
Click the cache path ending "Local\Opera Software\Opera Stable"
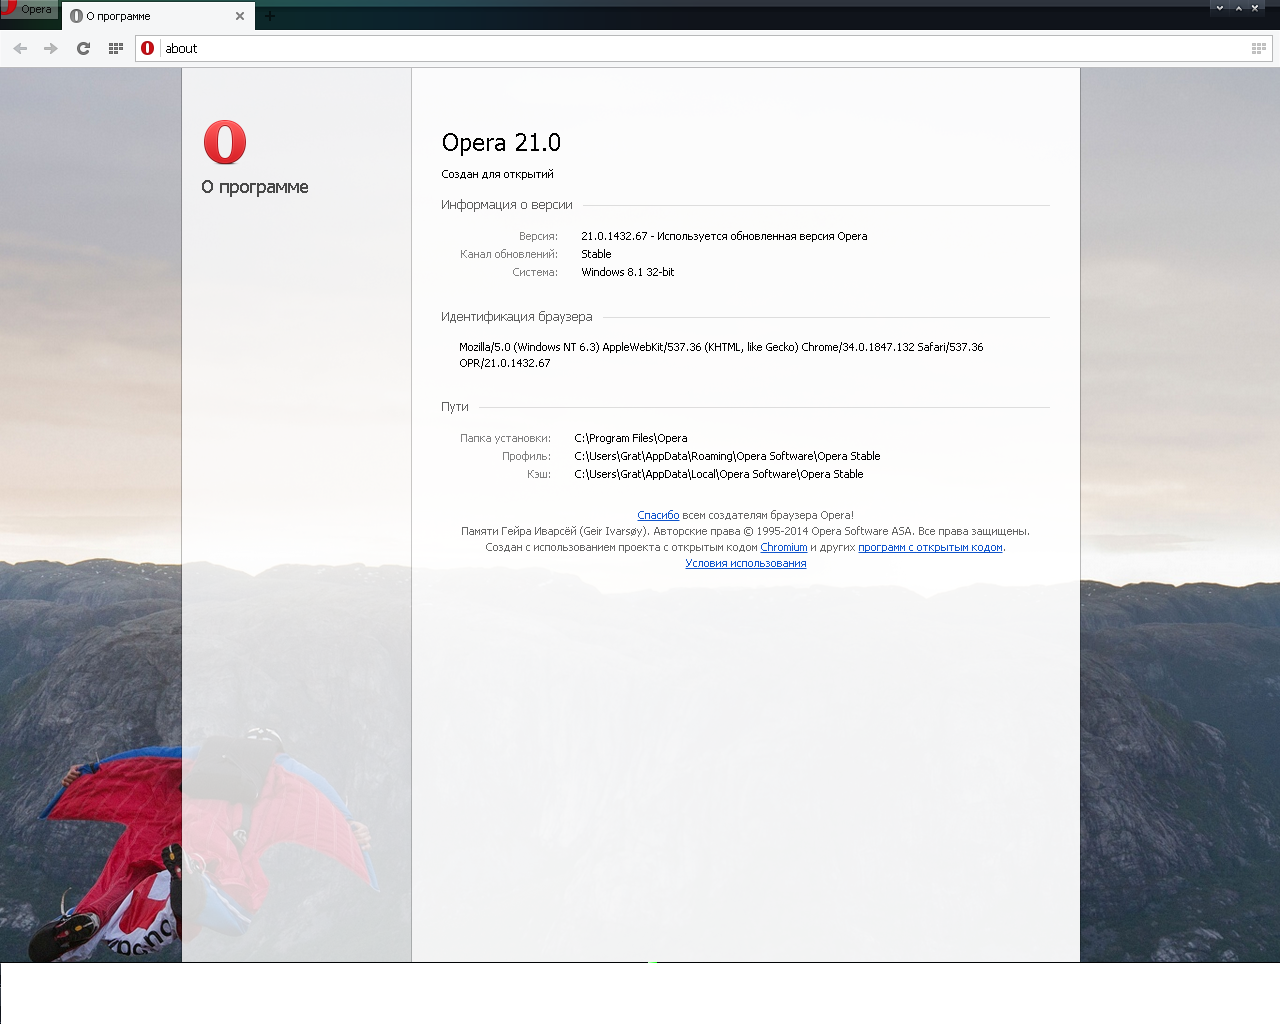click(x=719, y=474)
